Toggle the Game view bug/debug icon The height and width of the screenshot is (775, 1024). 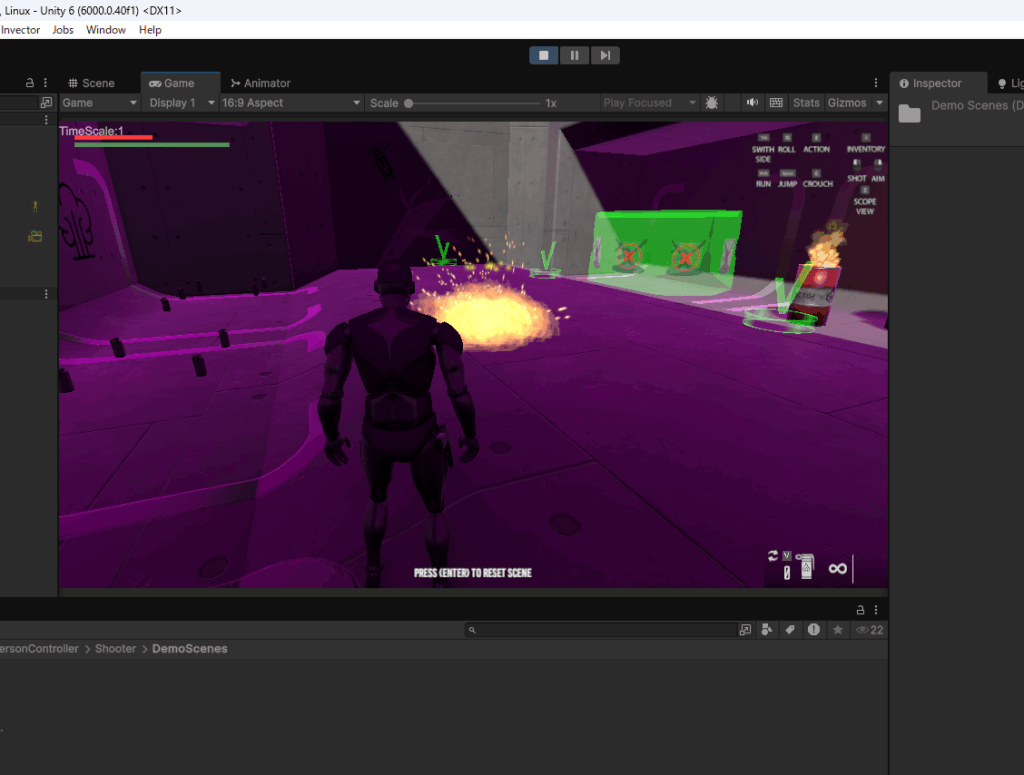pyautogui.click(x=712, y=103)
